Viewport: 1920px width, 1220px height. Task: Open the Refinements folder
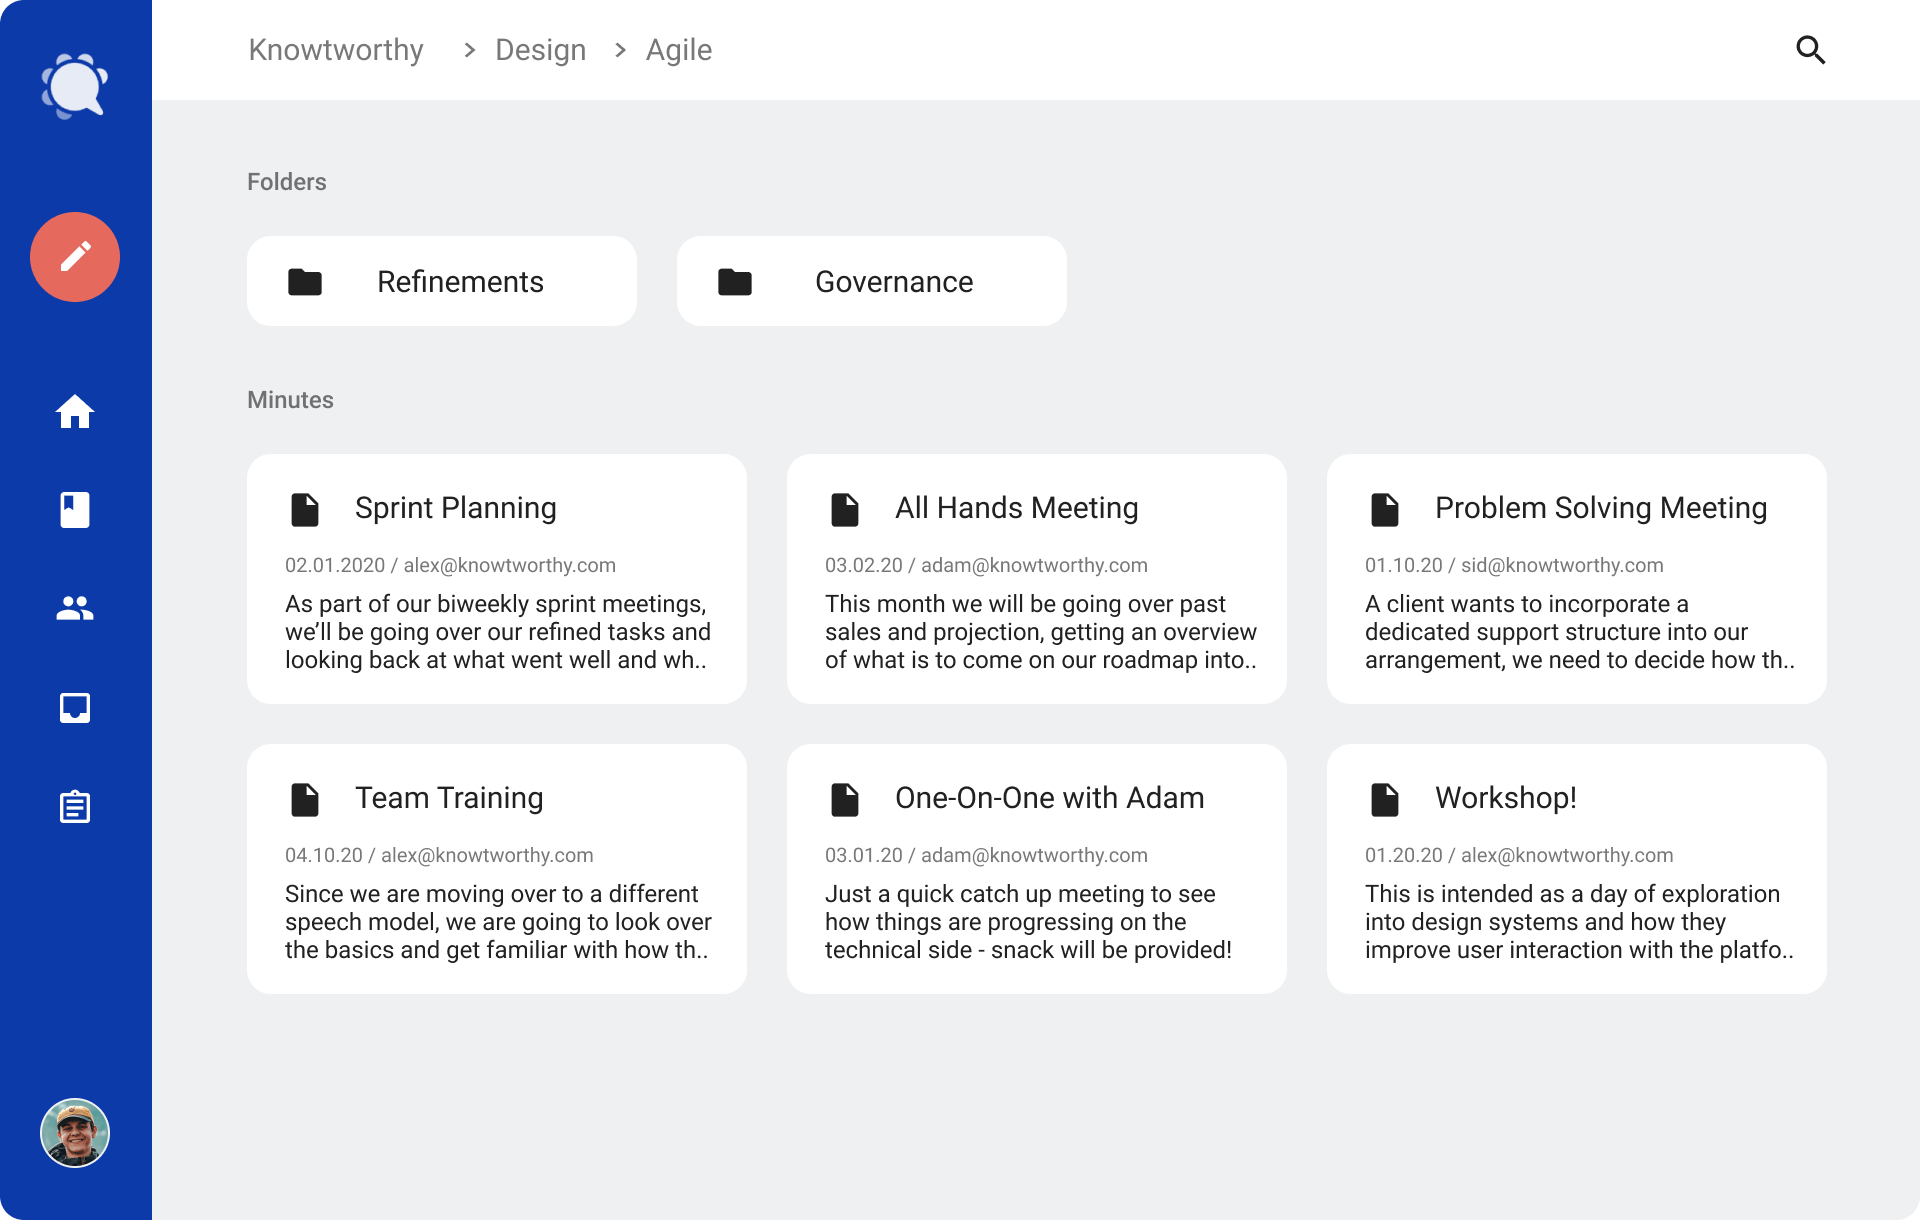(441, 281)
